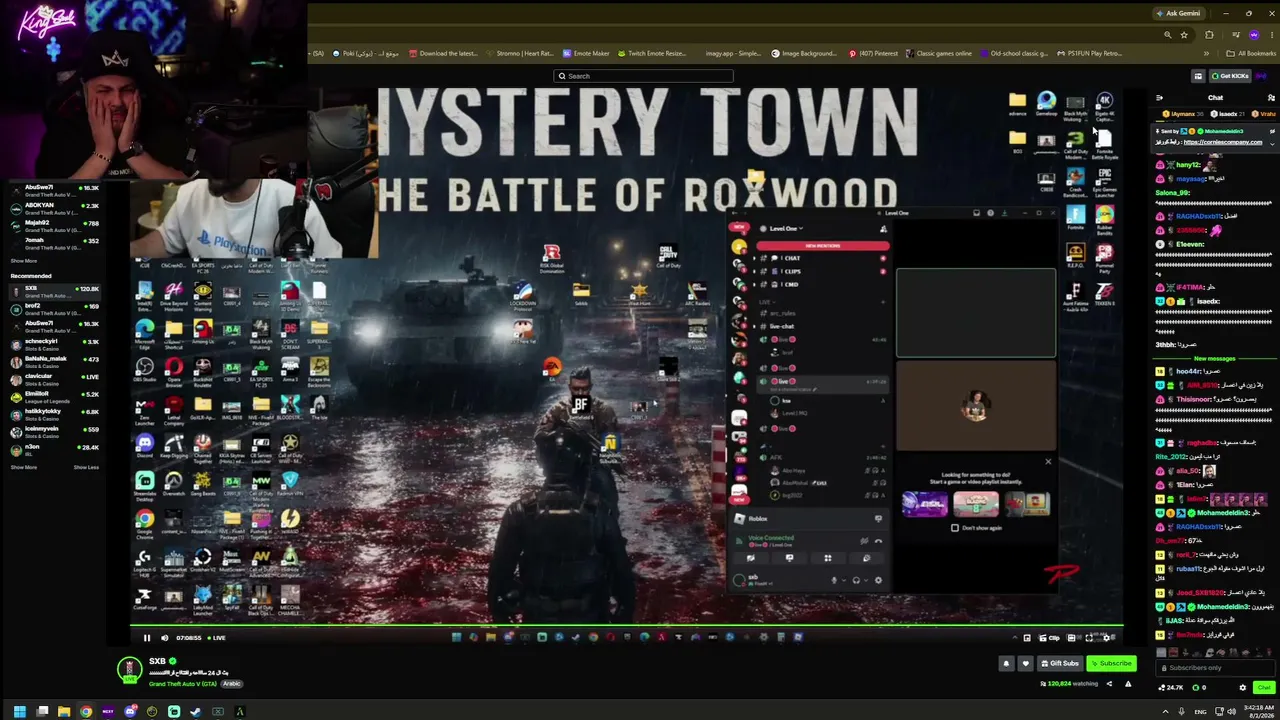This screenshot has height=720, width=1280.
Task: Click the Subscribers only chat input
Action: 1216,668
